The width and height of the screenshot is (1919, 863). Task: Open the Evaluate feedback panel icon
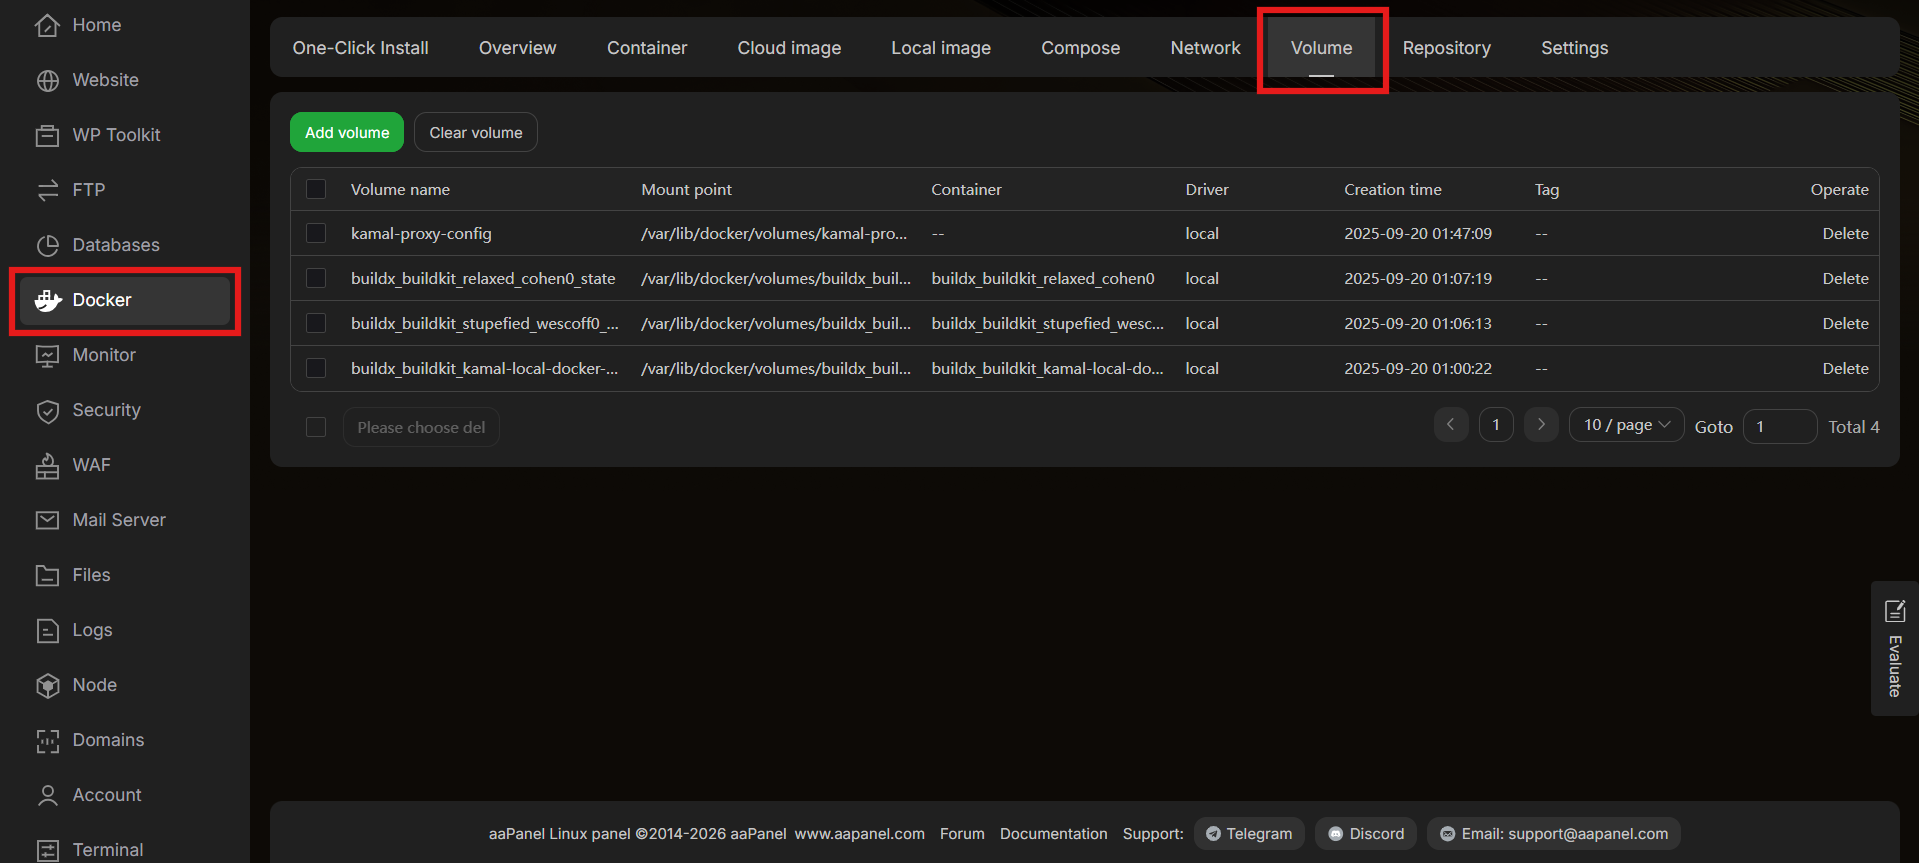click(1895, 611)
